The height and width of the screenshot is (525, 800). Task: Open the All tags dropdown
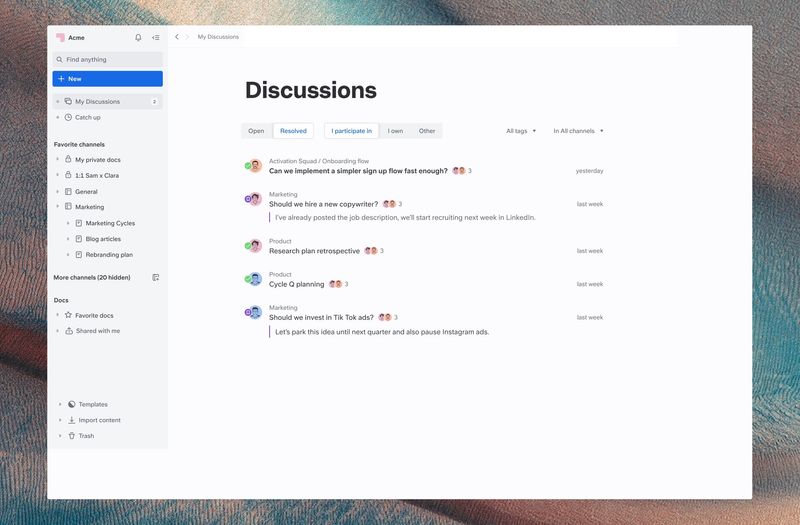(521, 131)
